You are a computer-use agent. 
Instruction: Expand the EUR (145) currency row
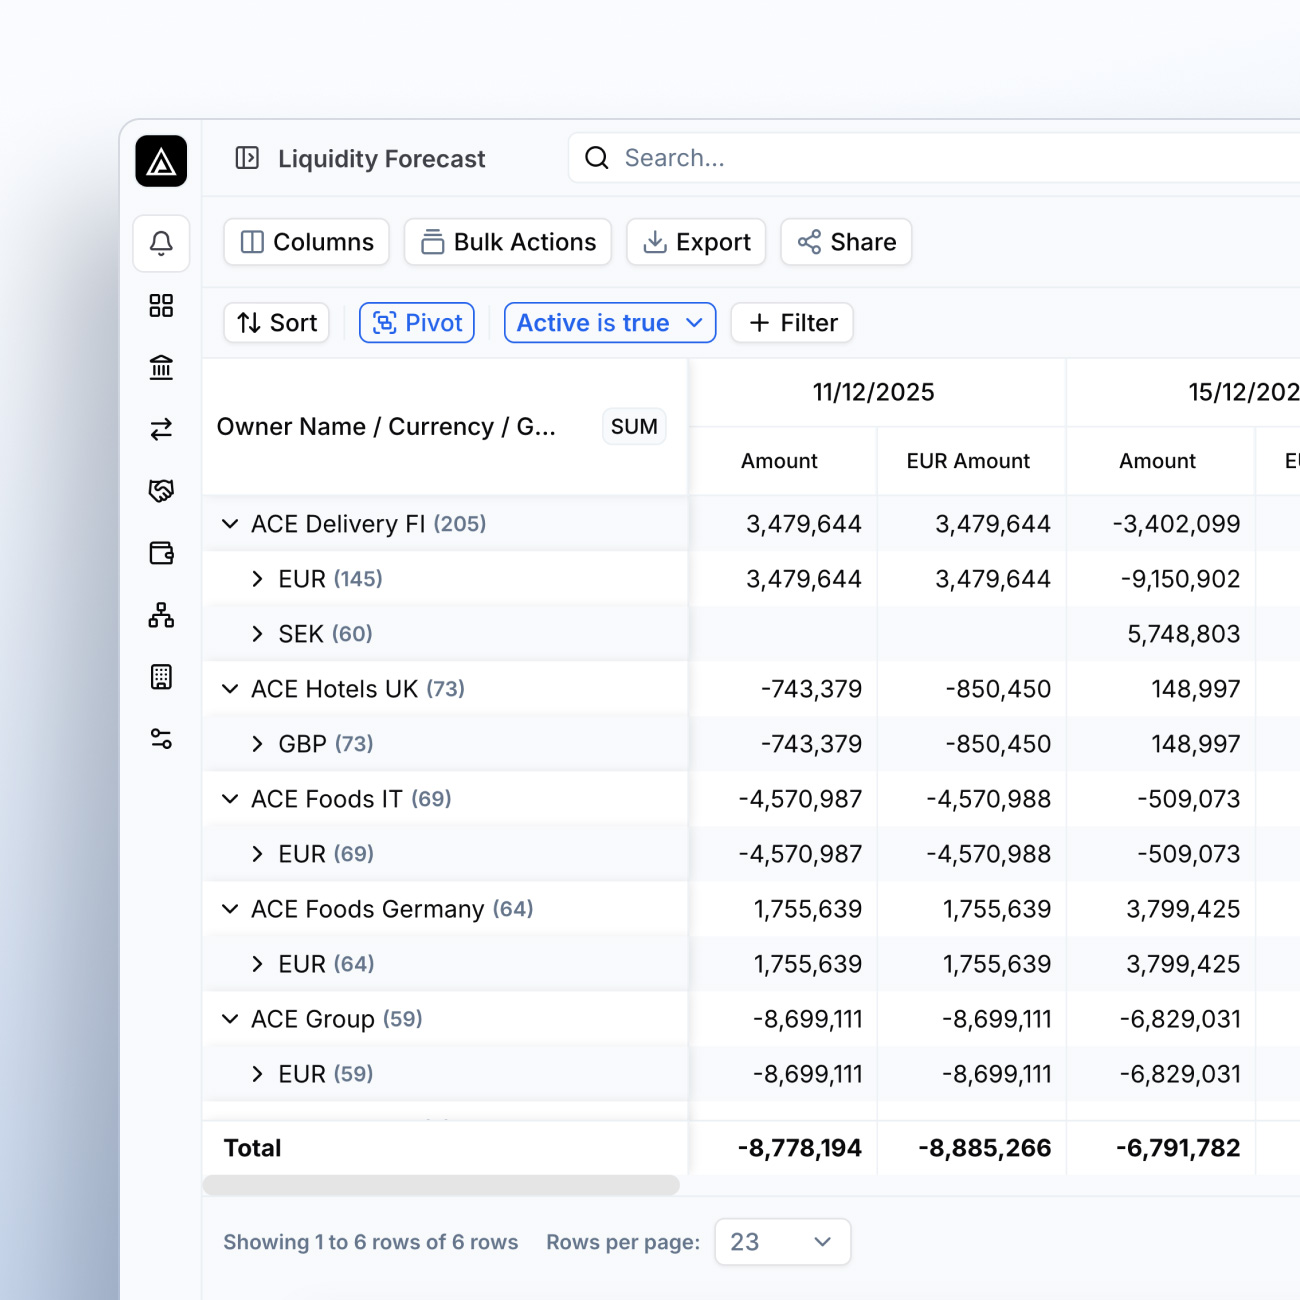(x=258, y=578)
